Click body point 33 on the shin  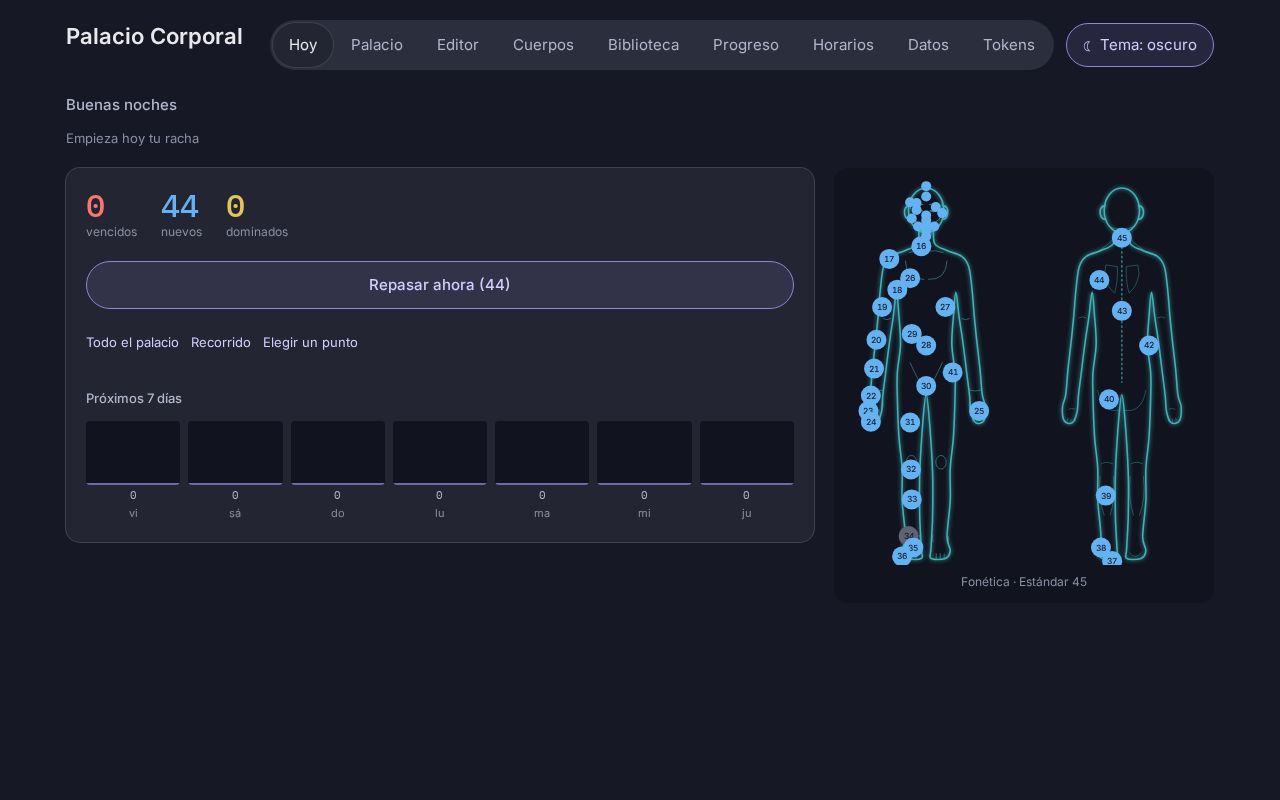[912, 499]
